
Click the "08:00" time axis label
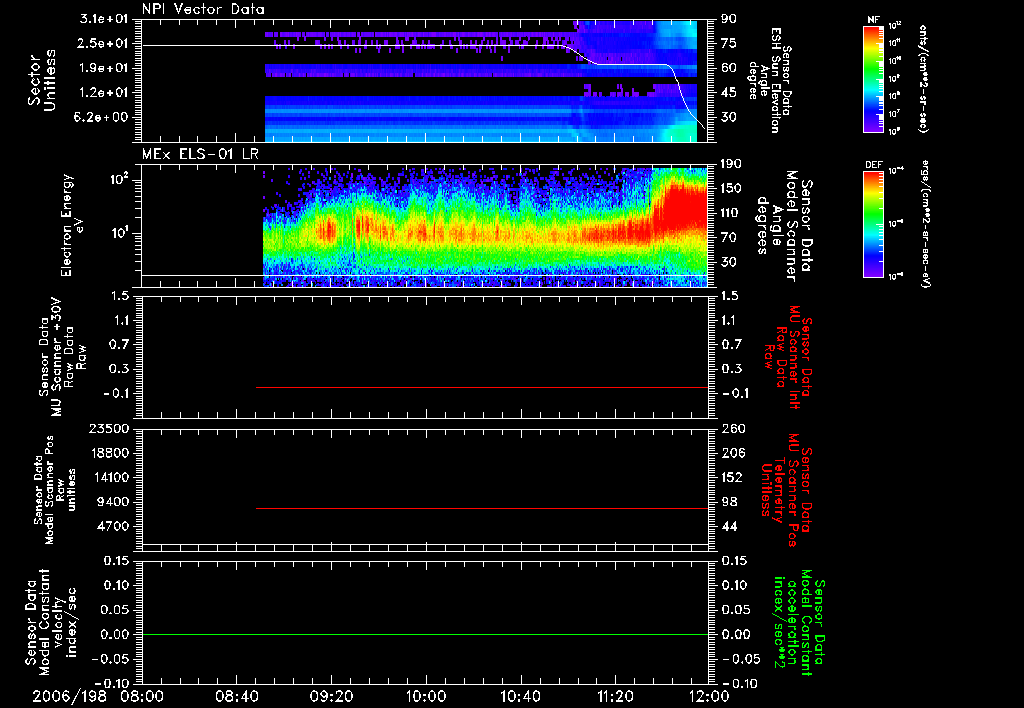pos(142,697)
